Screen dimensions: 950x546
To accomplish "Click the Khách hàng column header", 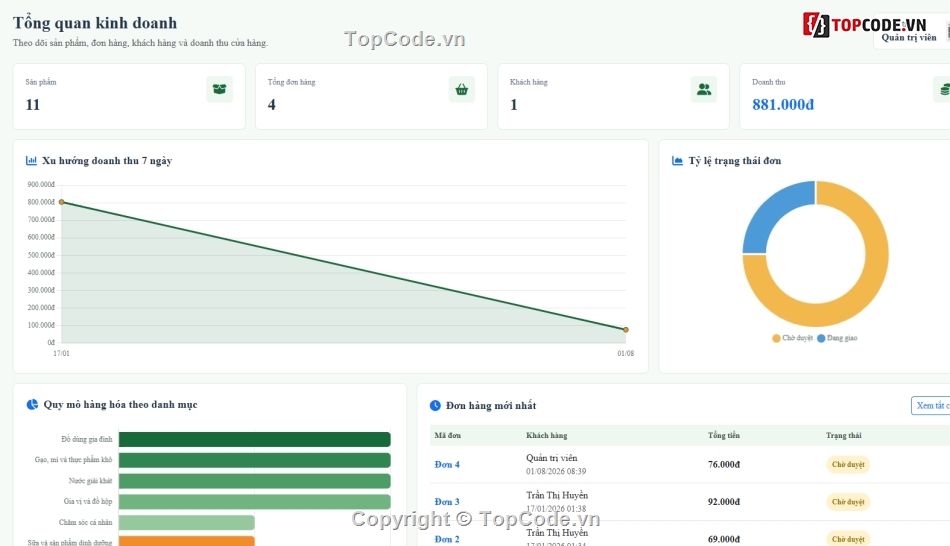I will (x=546, y=436).
